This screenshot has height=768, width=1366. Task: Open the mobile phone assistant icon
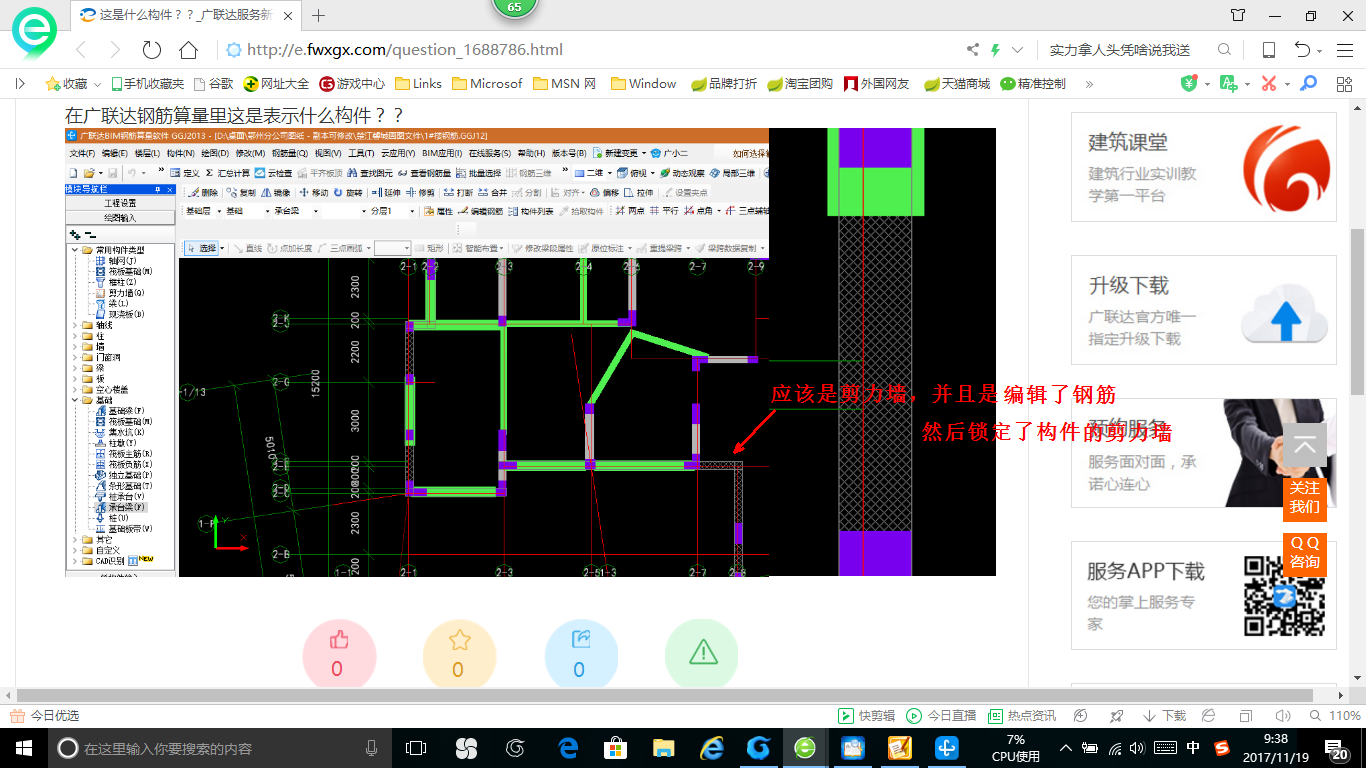[1268, 50]
